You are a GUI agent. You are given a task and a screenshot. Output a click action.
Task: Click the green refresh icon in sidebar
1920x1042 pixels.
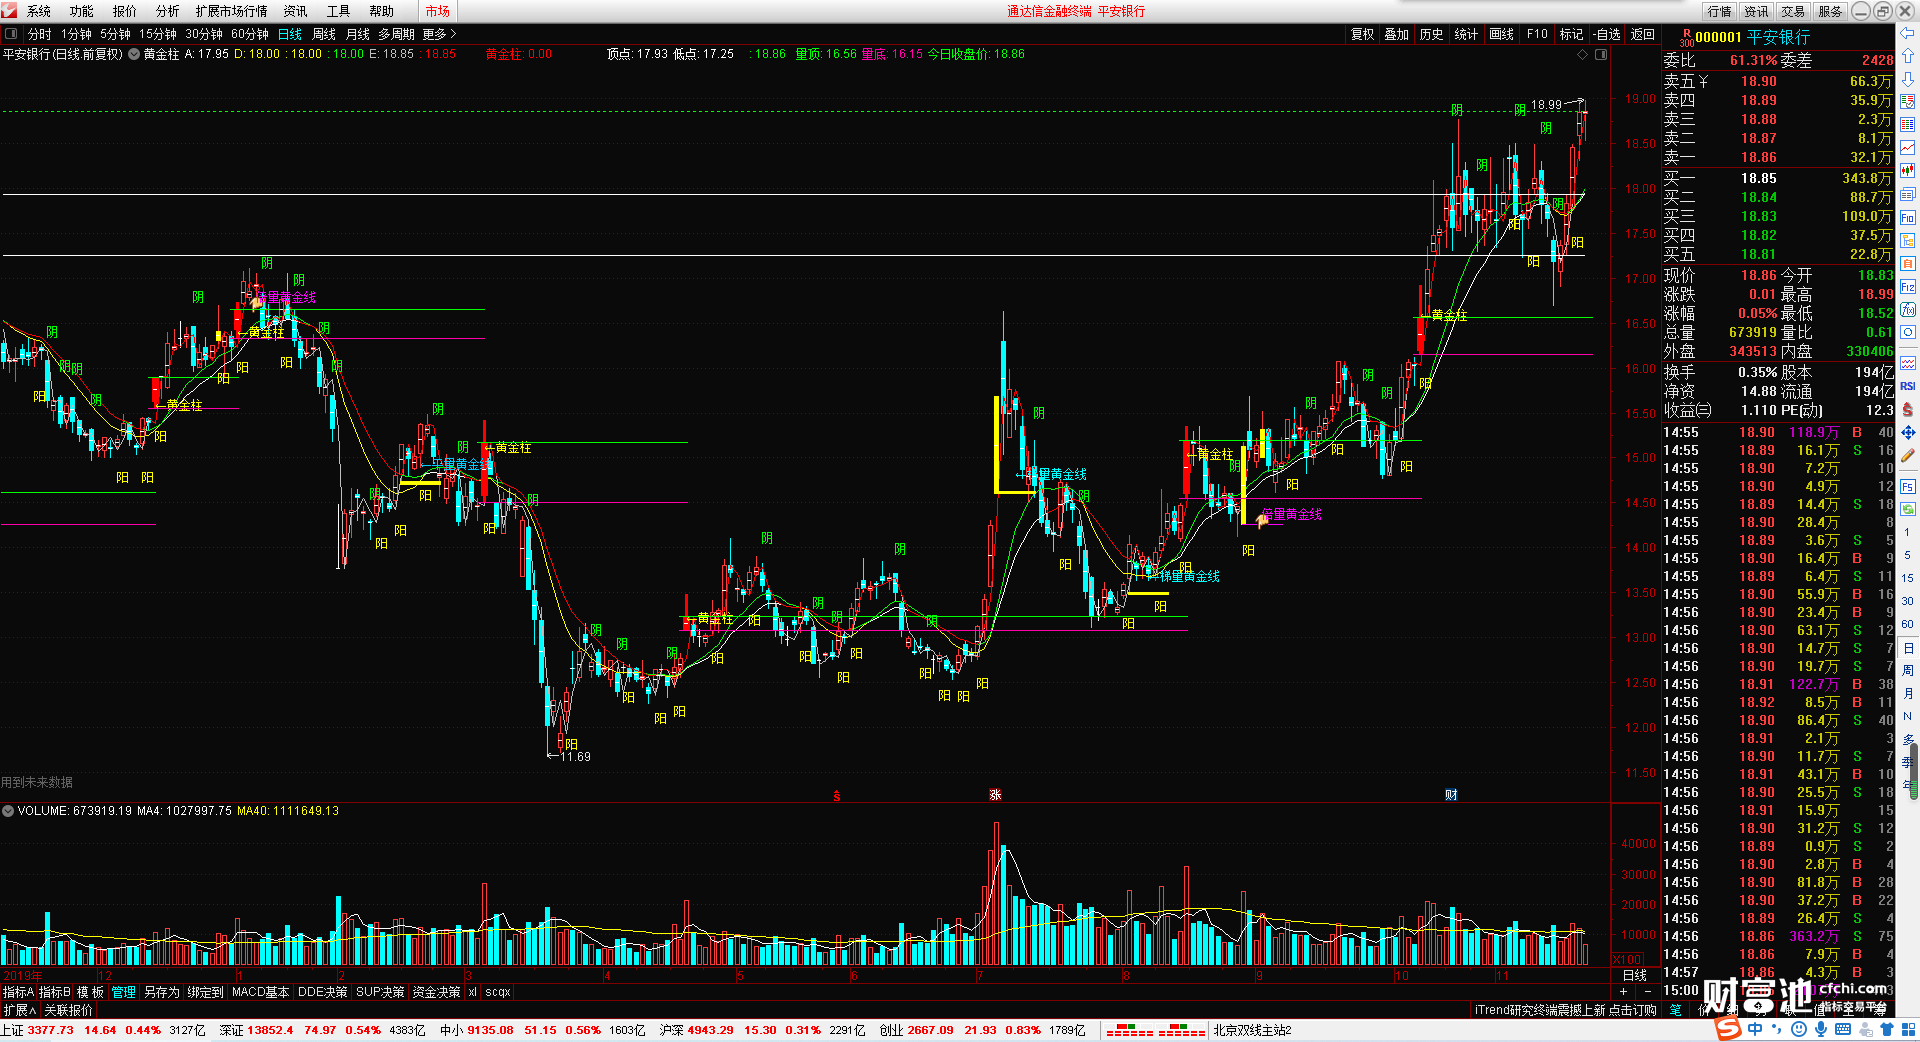click(x=1907, y=509)
